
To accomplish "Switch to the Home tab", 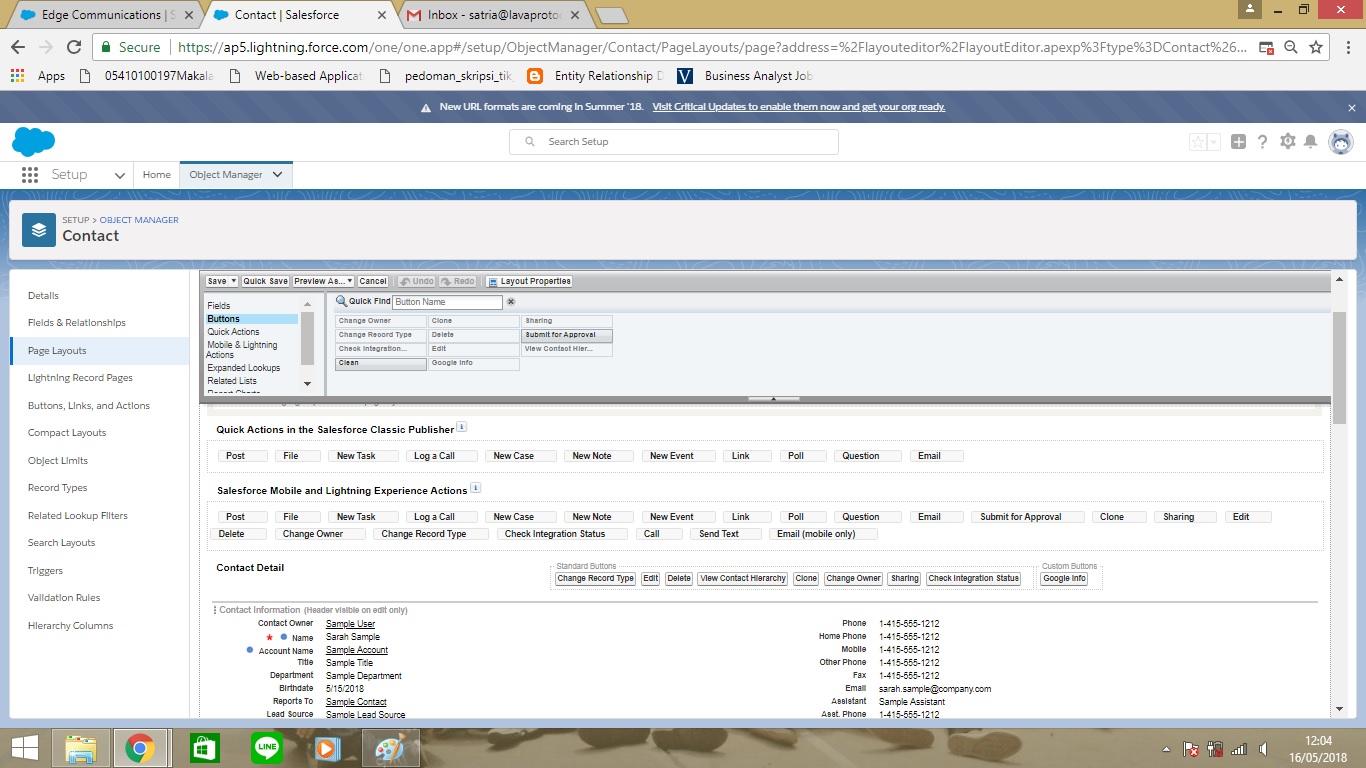I will click(x=156, y=174).
